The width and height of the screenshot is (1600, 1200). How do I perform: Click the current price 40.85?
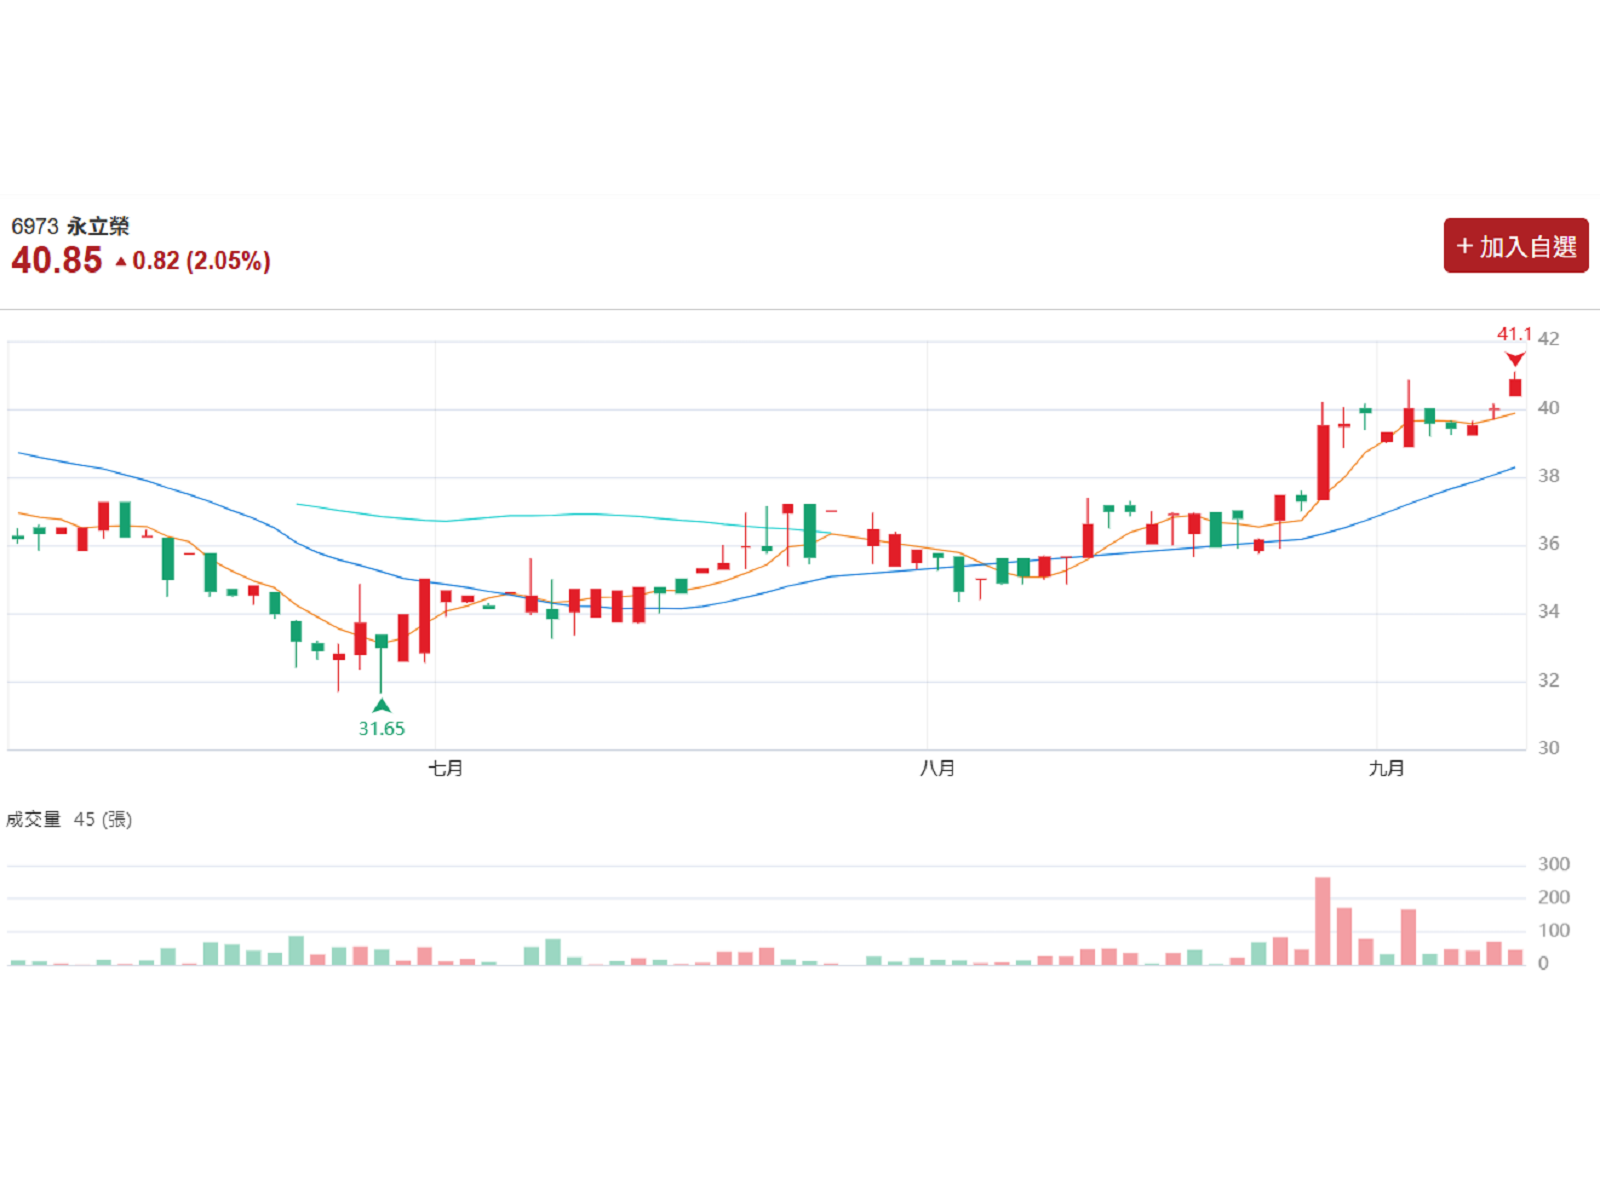(57, 260)
